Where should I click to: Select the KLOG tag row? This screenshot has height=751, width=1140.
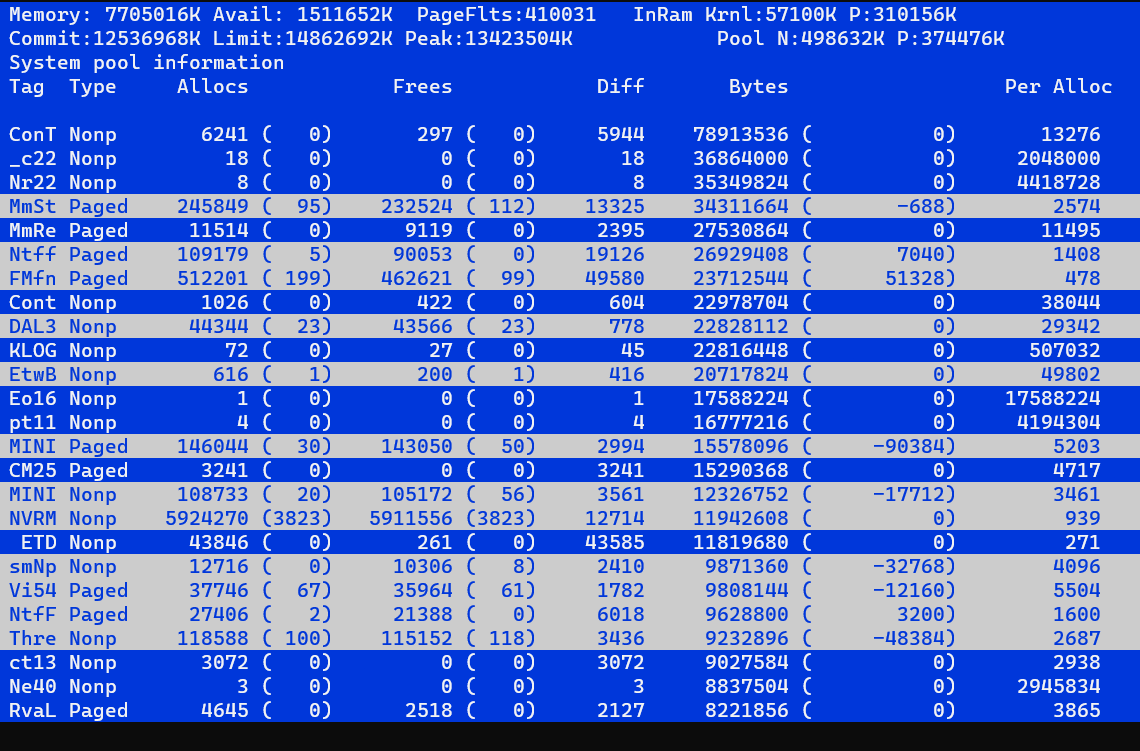coord(570,350)
